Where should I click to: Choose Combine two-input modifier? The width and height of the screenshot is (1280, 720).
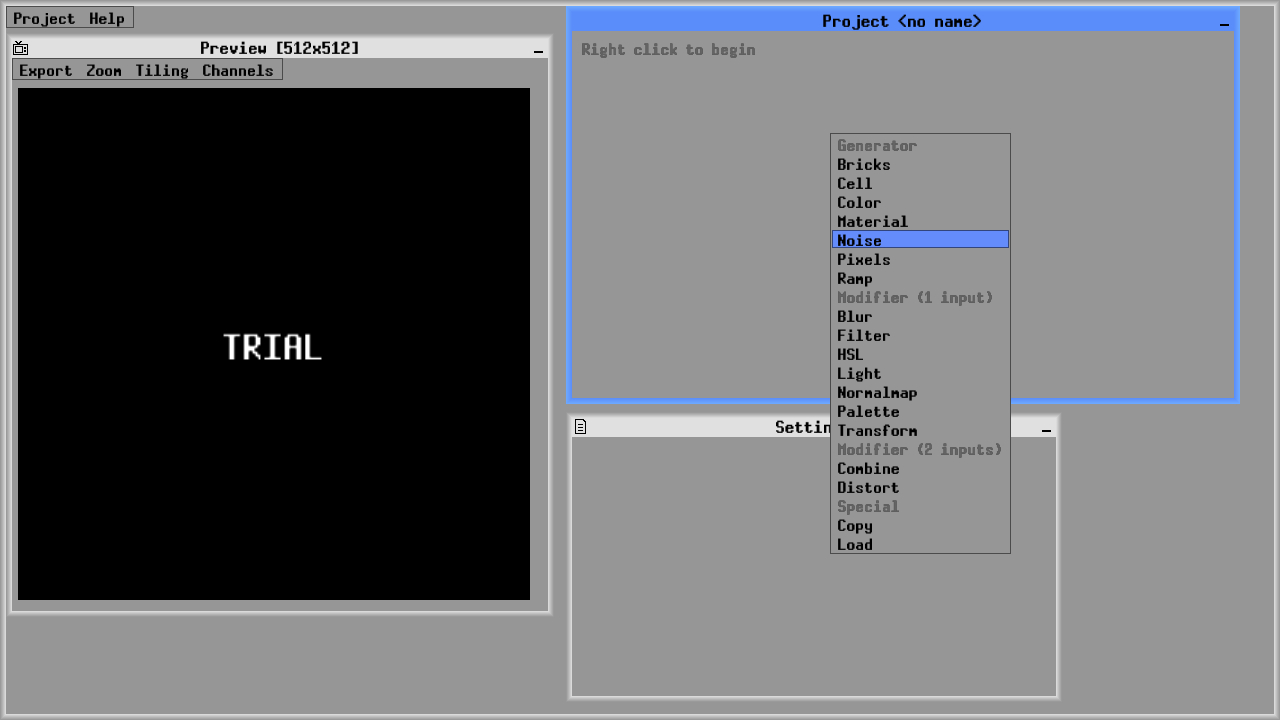pos(920,468)
